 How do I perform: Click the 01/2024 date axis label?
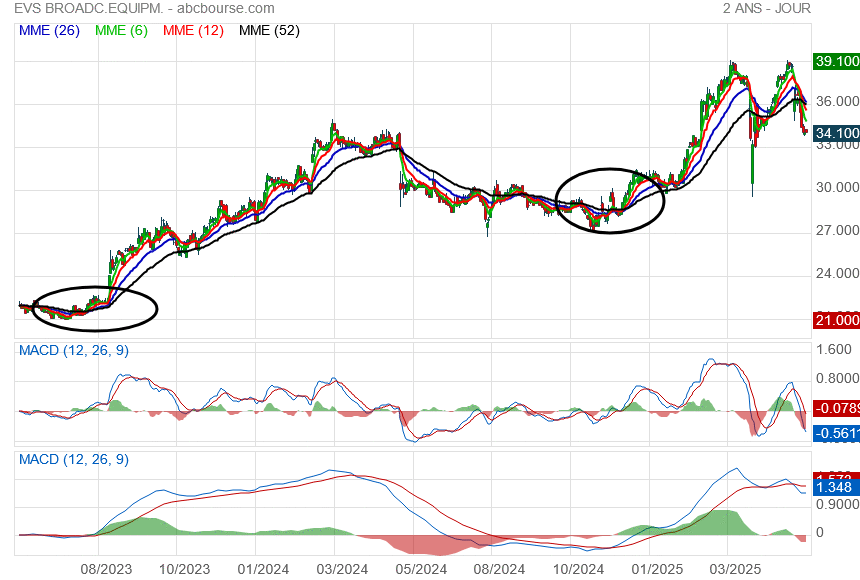point(263,569)
